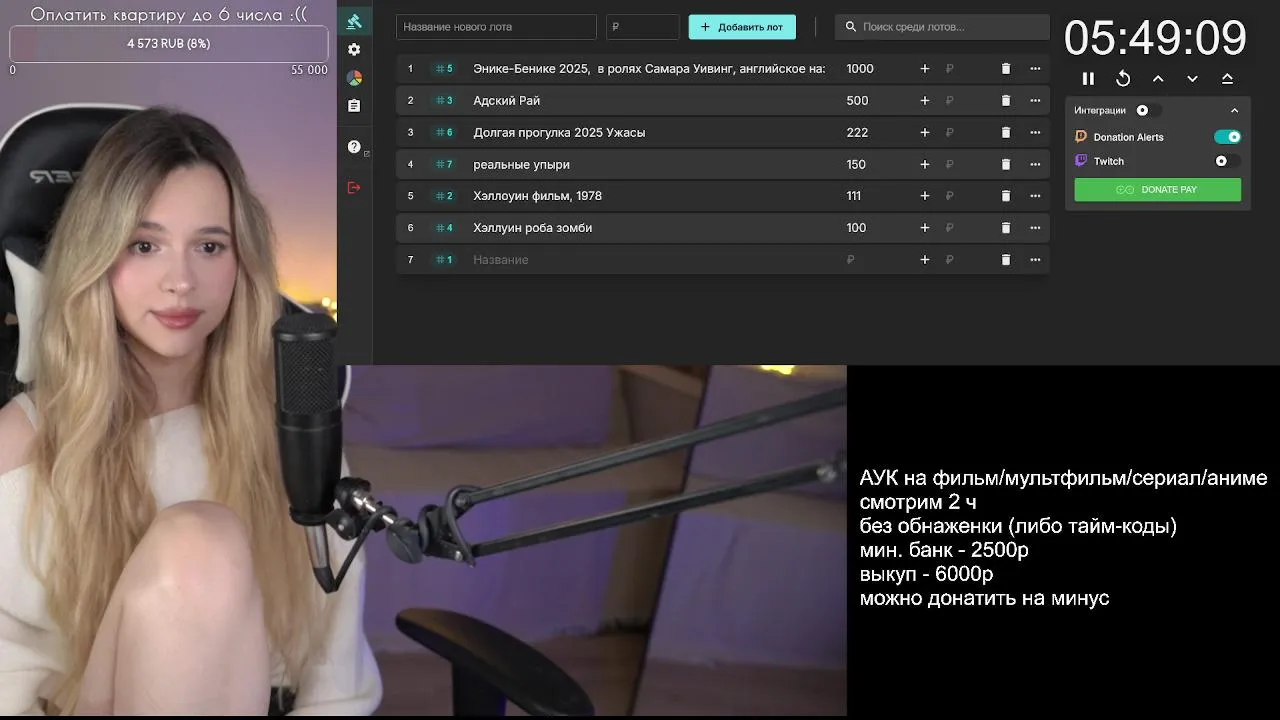The image size is (1280, 720).
Task: Toggle the Интеграции master switch
Action: [1148, 110]
